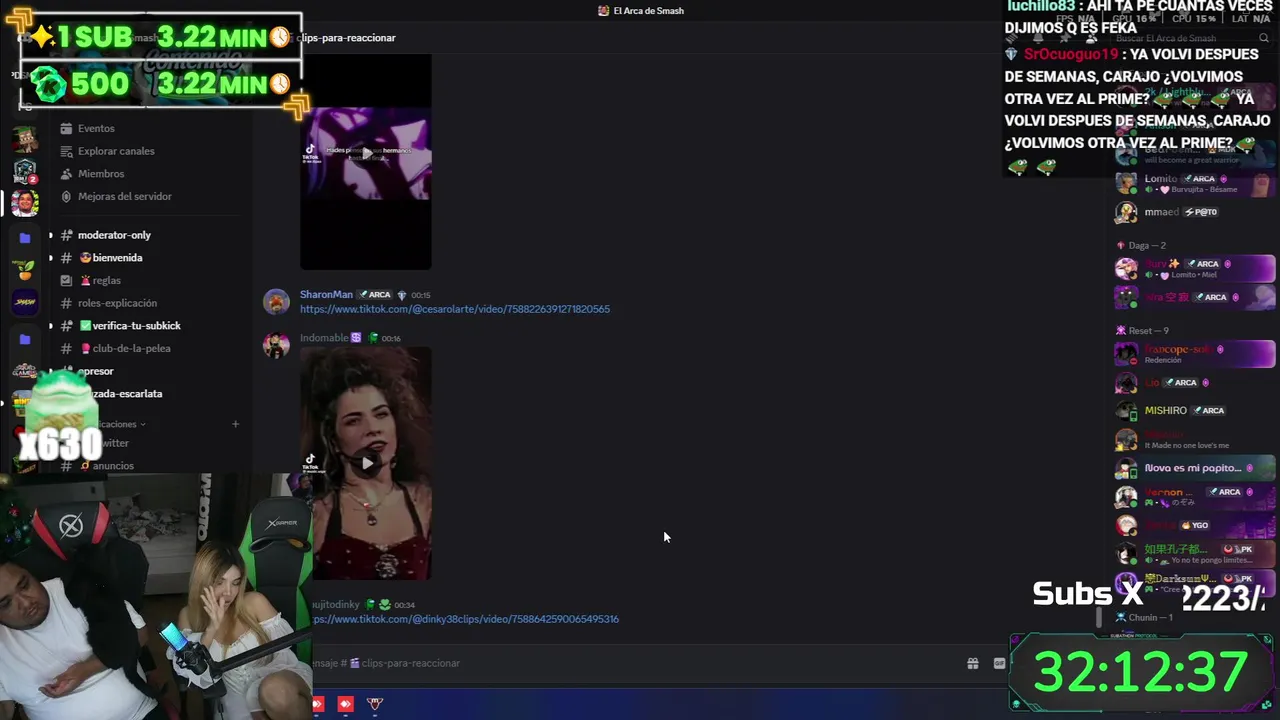Open the reglas channel
1280x720 pixels.
point(100,281)
